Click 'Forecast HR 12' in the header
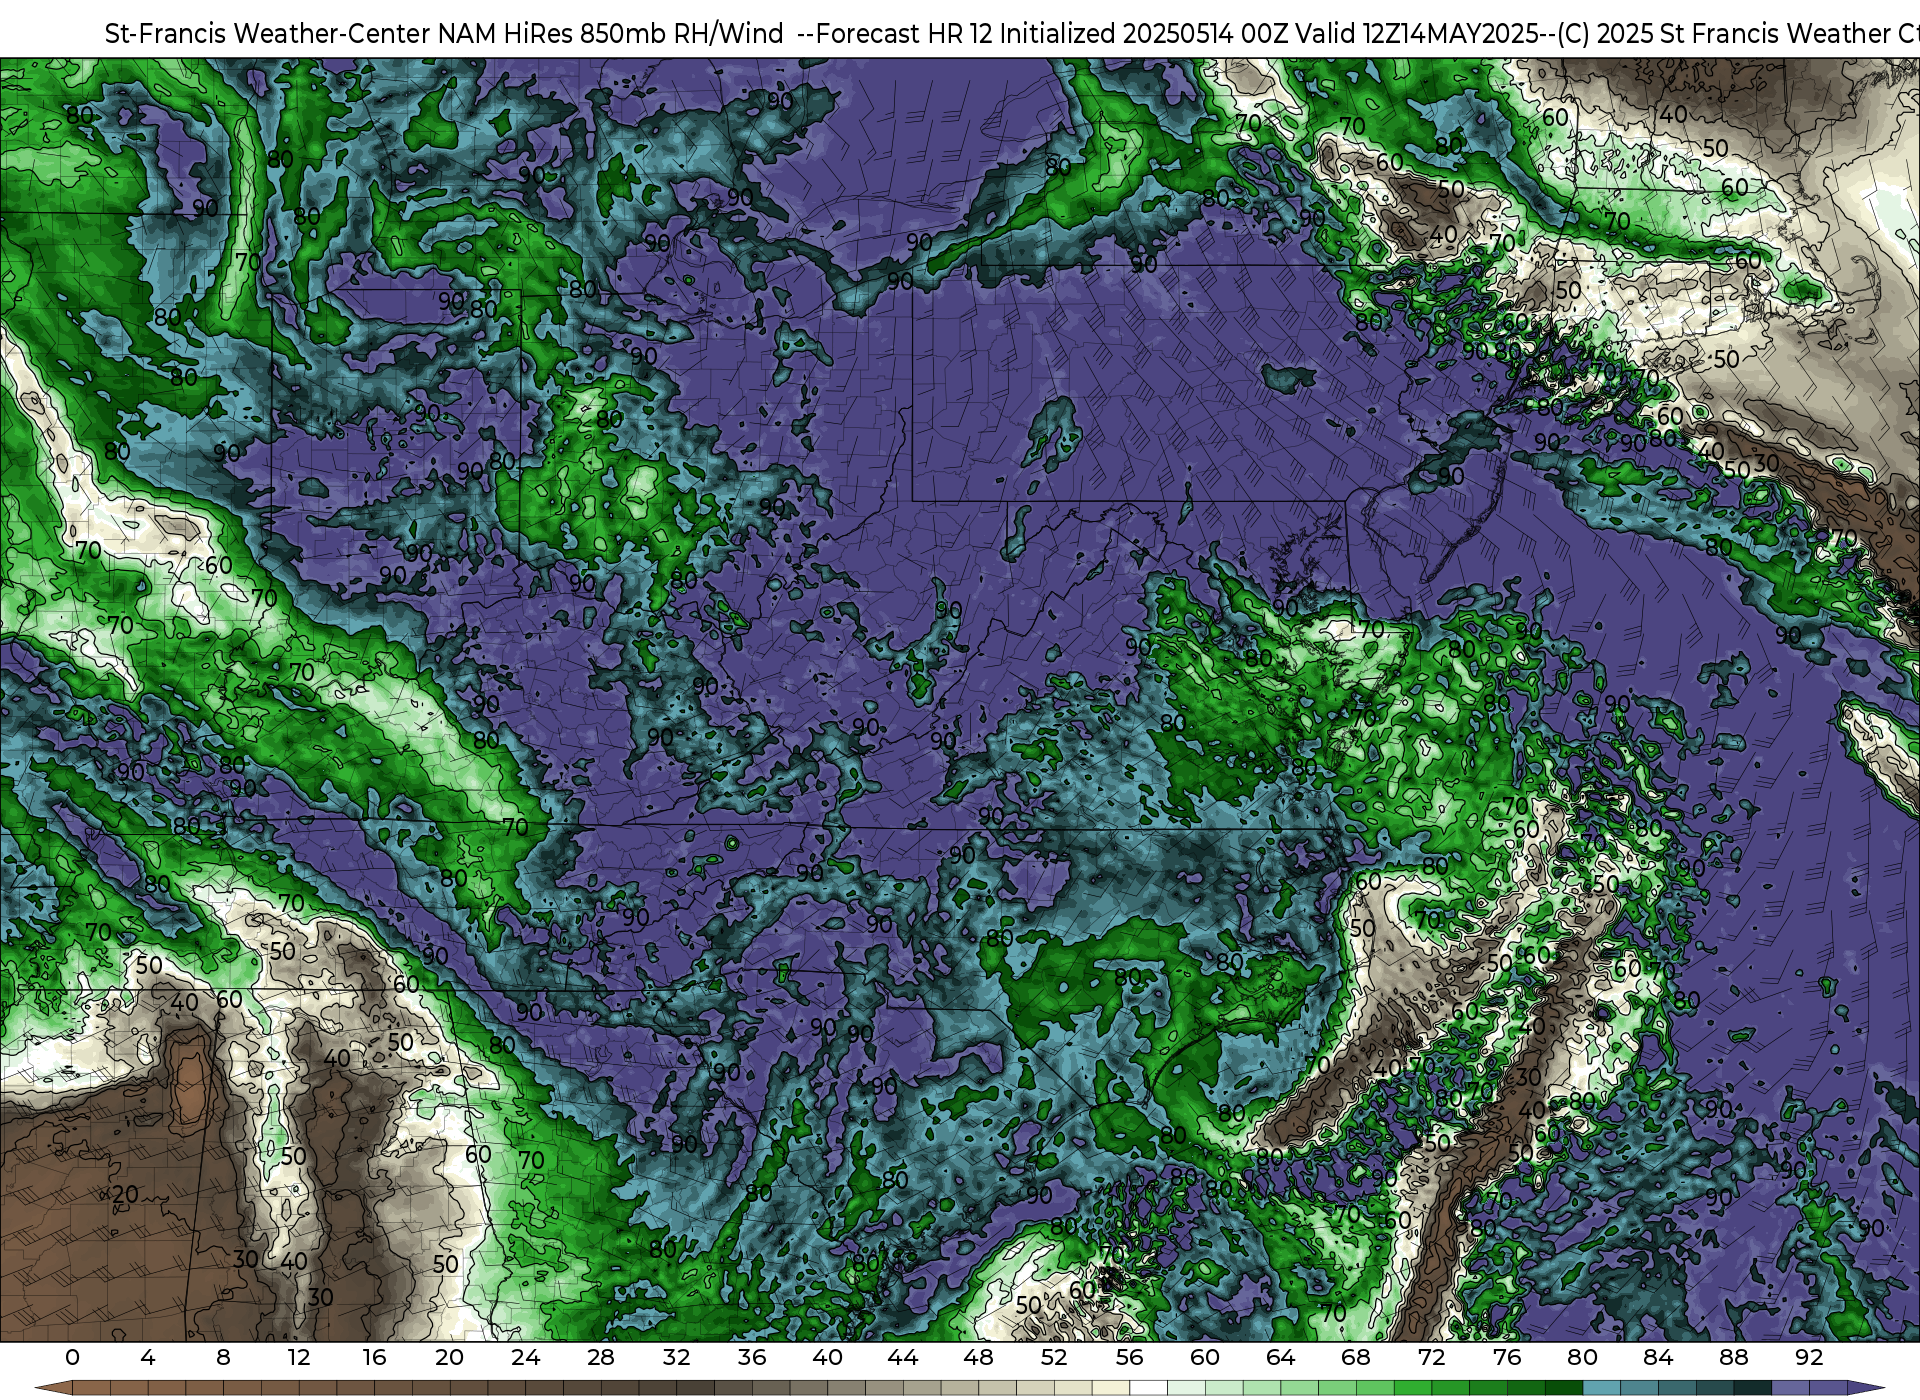The height and width of the screenshot is (1400, 1920). 905,33
